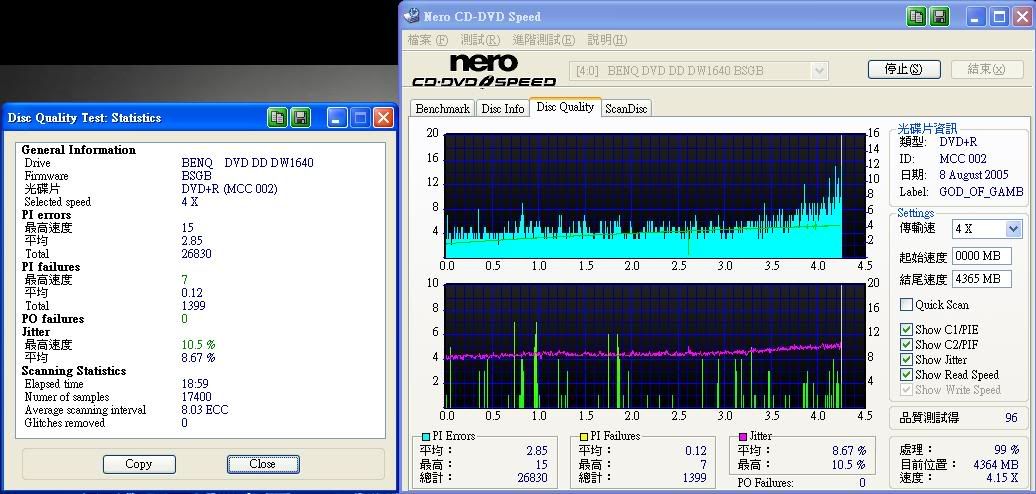1036x494 pixels.
Task: Uncheck Show C1/PIE option
Action: click(x=906, y=330)
